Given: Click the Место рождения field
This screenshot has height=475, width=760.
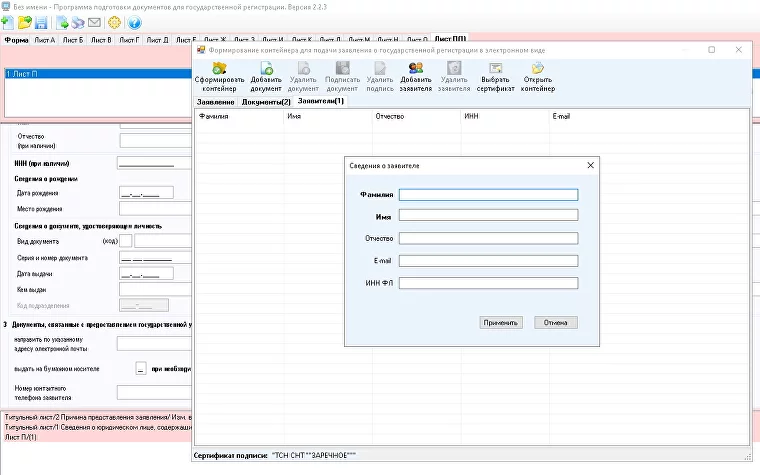Looking at the screenshot, I should (x=156, y=208).
